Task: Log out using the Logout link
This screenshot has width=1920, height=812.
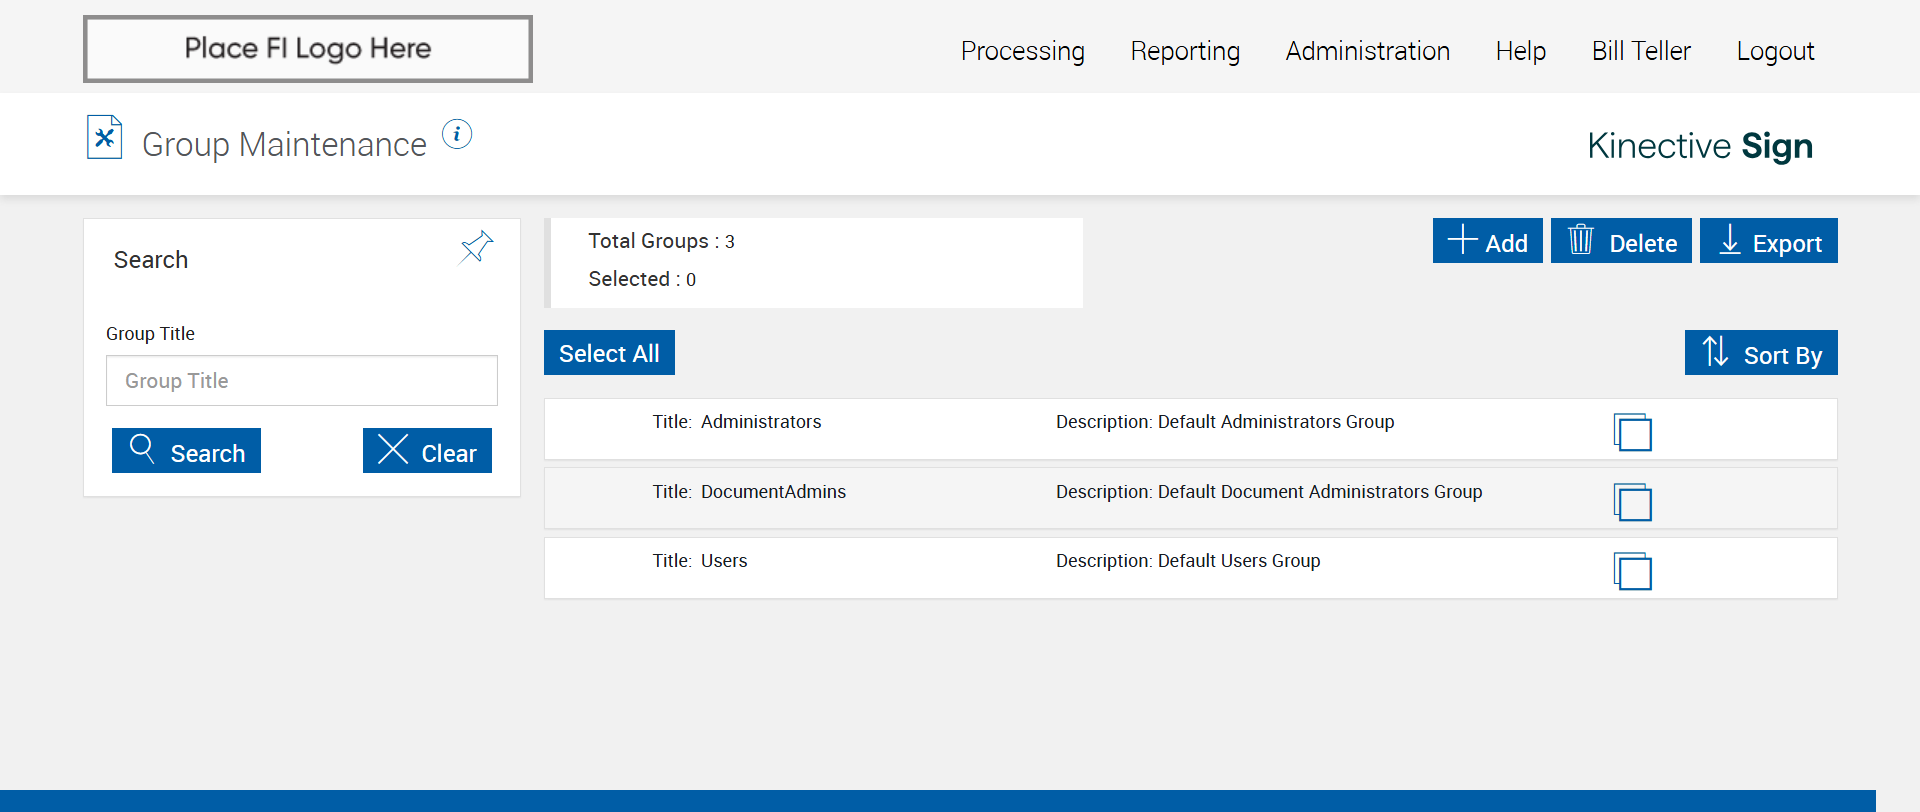Action: tap(1774, 51)
